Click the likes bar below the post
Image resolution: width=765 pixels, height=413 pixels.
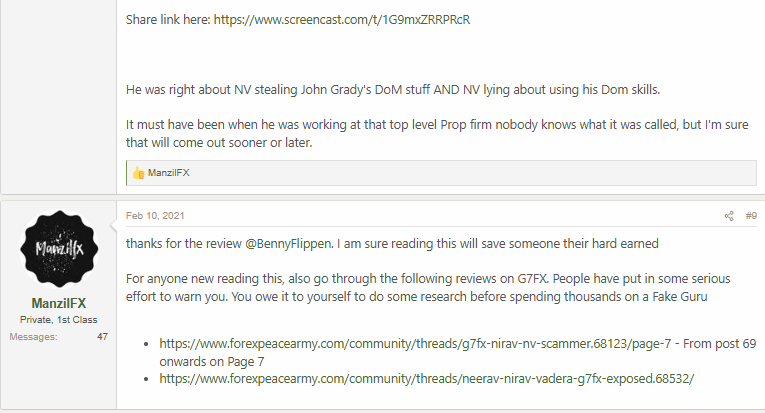tap(441, 173)
